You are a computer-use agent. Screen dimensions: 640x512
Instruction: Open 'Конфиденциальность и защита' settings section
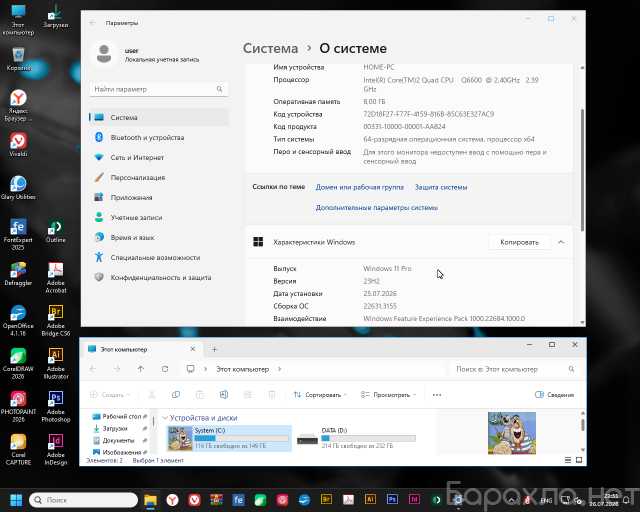point(159,277)
